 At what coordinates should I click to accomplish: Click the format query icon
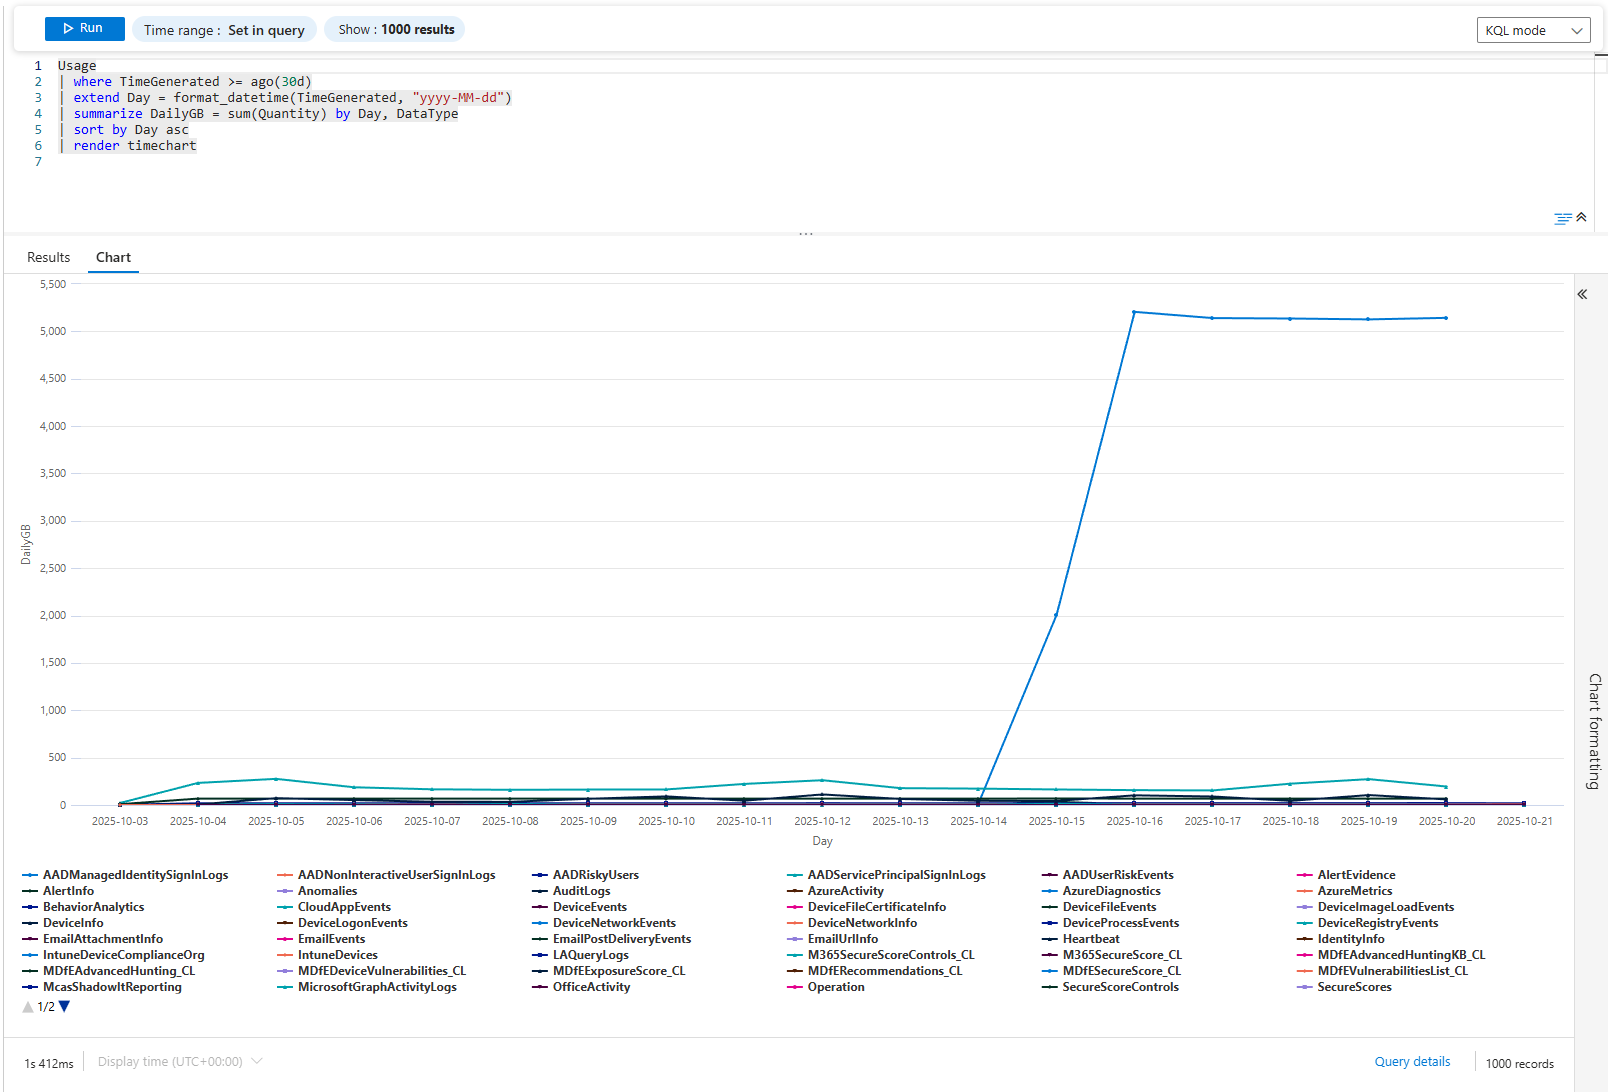pos(1561,218)
